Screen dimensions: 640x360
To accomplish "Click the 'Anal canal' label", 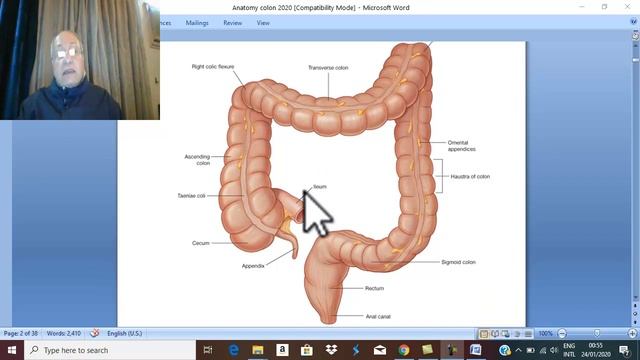I will (x=378, y=316).
